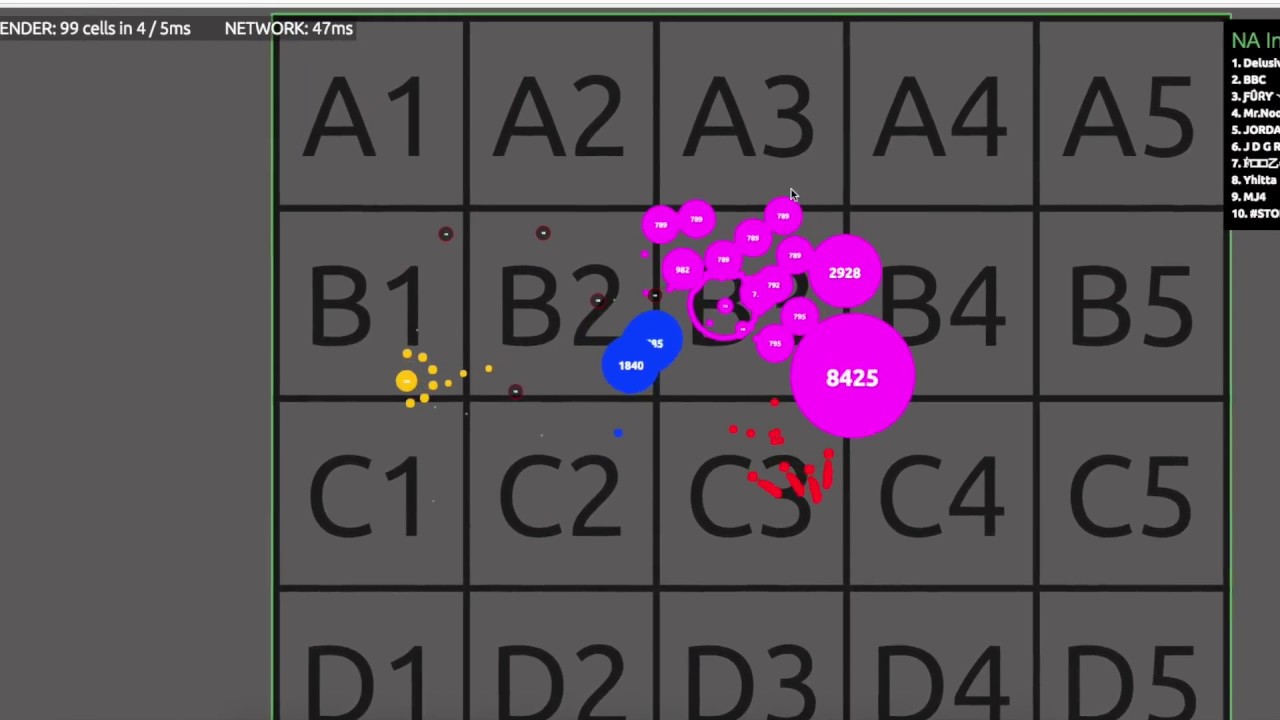Screen dimensions: 1280x720
Task: Click the A4 grid sector label
Action: pos(941,118)
